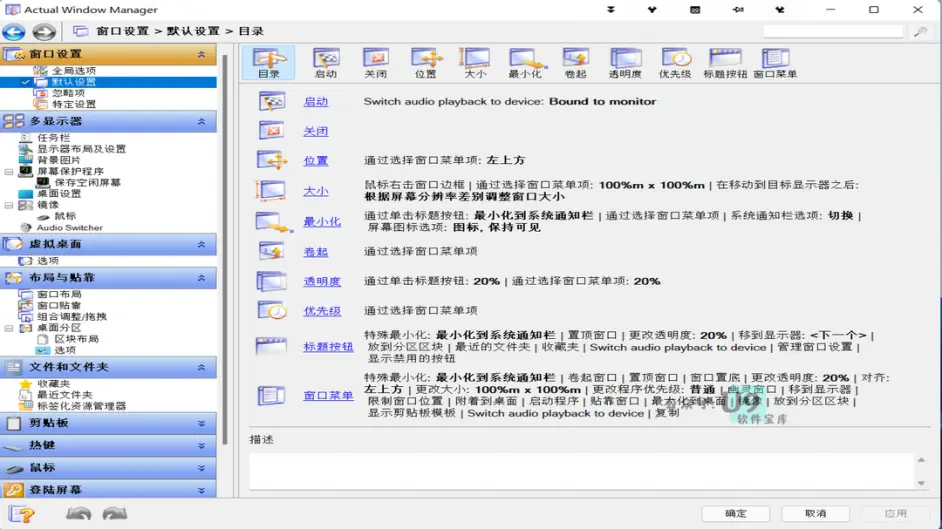Click the 标题按钮 link in the list

(x=328, y=346)
